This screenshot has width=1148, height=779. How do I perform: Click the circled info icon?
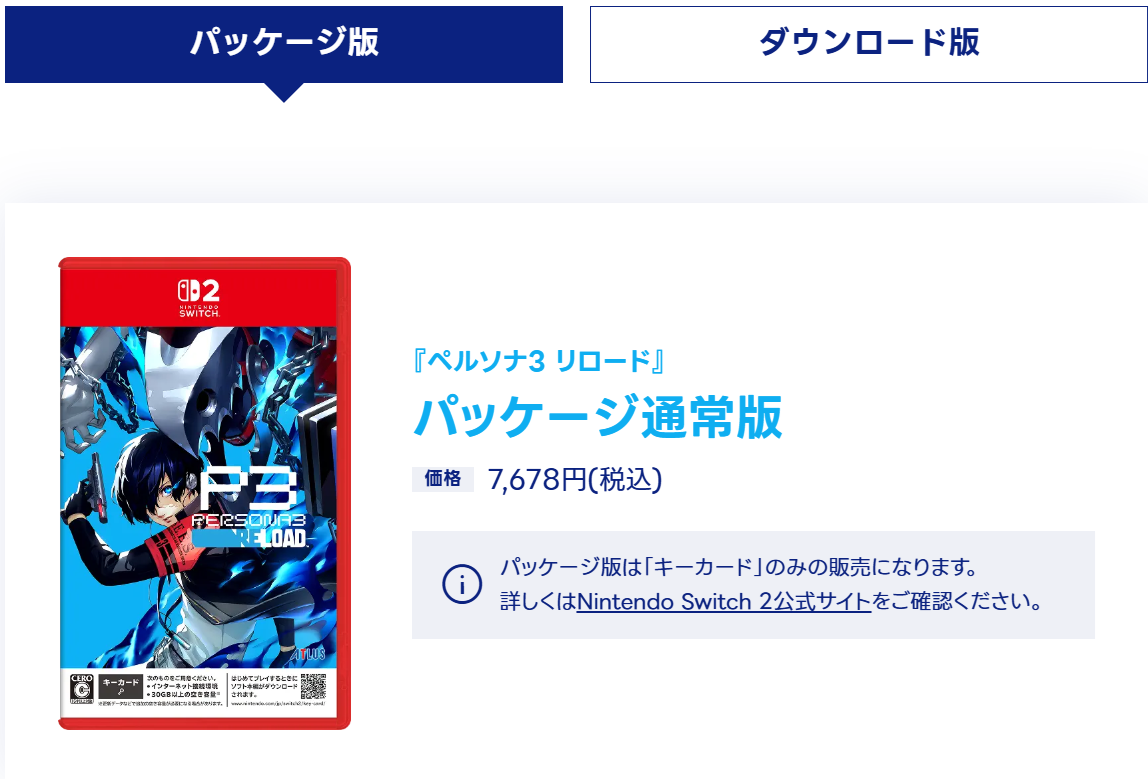(x=462, y=584)
